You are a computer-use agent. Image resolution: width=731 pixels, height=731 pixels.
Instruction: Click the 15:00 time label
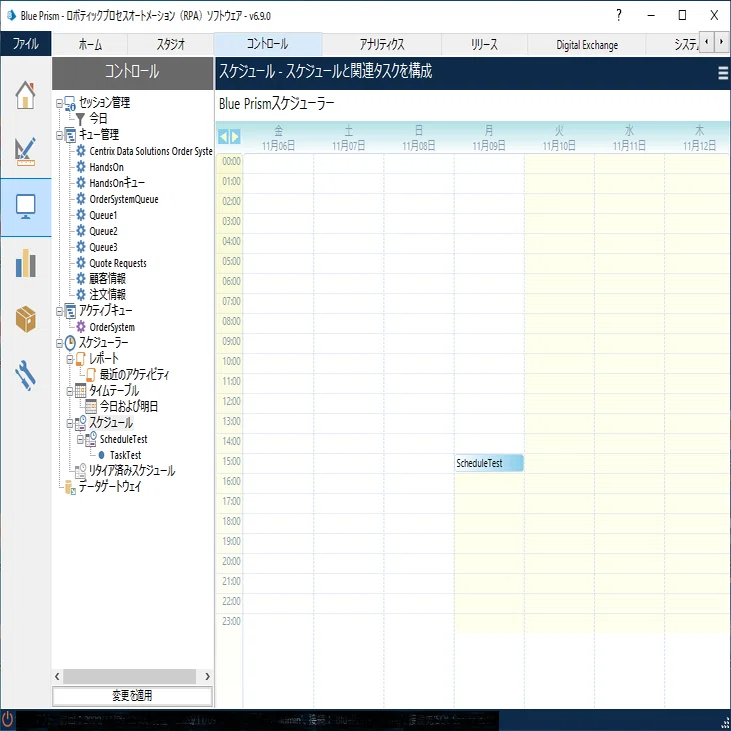pos(231,461)
